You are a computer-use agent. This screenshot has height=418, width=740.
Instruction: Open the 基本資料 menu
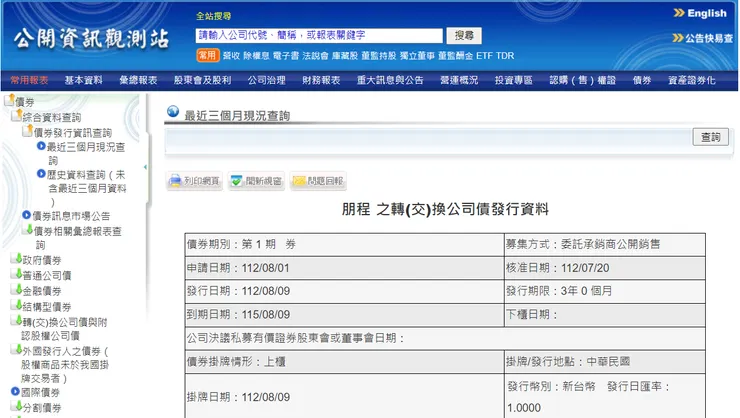pyautogui.click(x=84, y=80)
